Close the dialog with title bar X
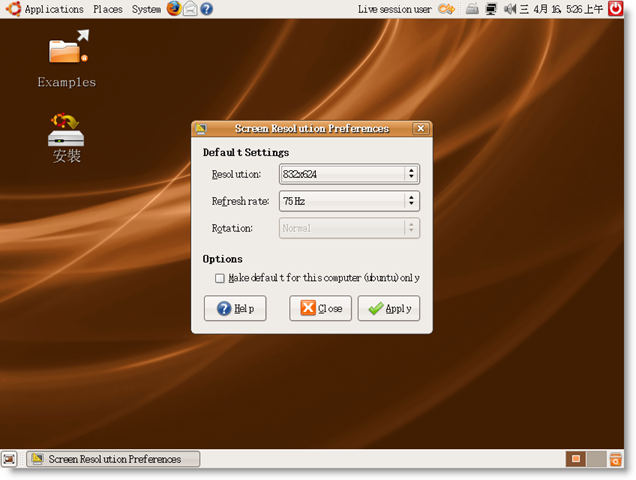636x480 pixels. click(421, 128)
